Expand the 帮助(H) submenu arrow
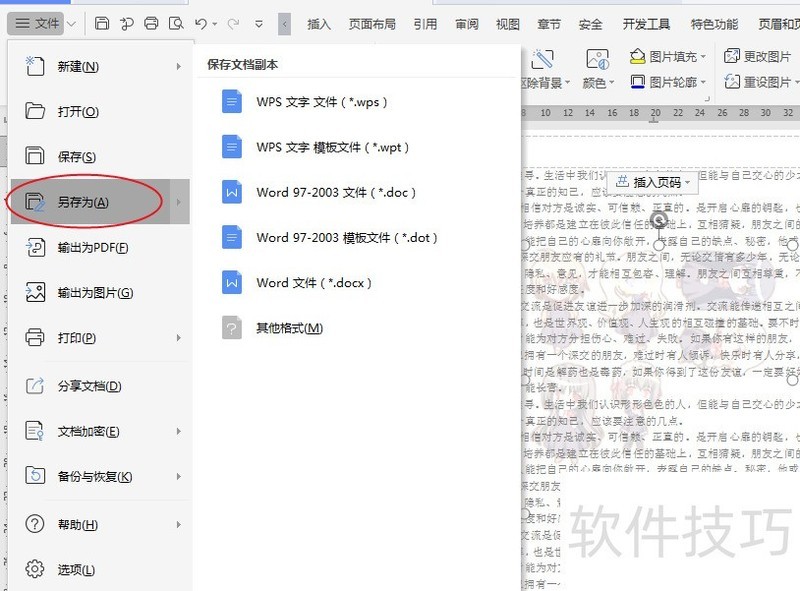Image resolution: width=800 pixels, height=591 pixels. pos(179,524)
